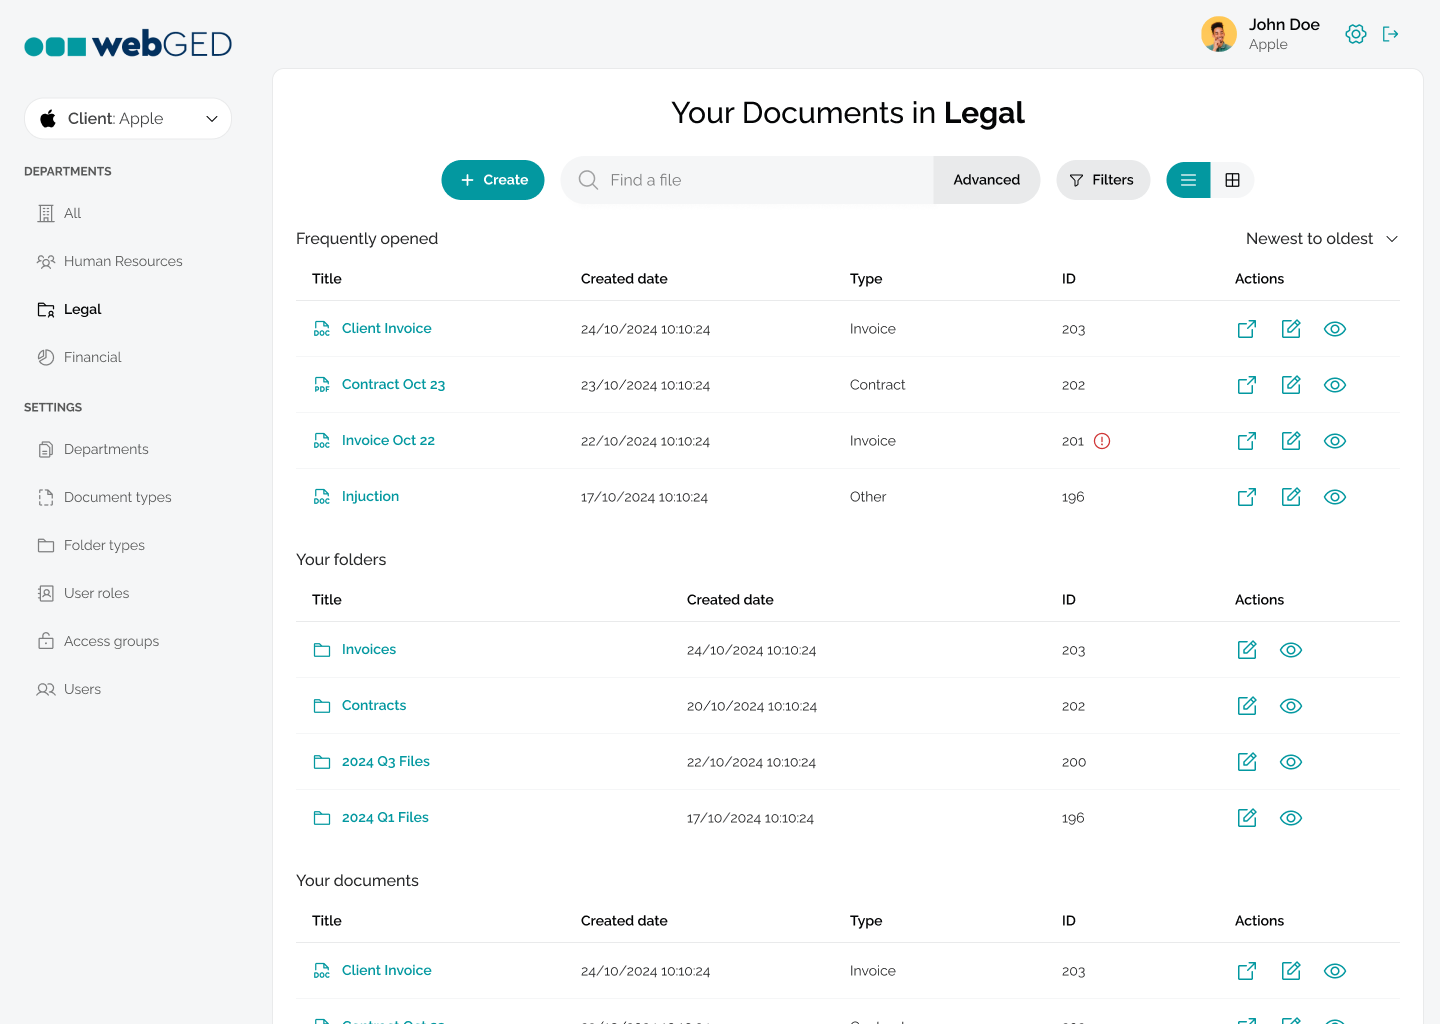Click the Advanced search button
1440x1024 pixels.
[x=987, y=180]
